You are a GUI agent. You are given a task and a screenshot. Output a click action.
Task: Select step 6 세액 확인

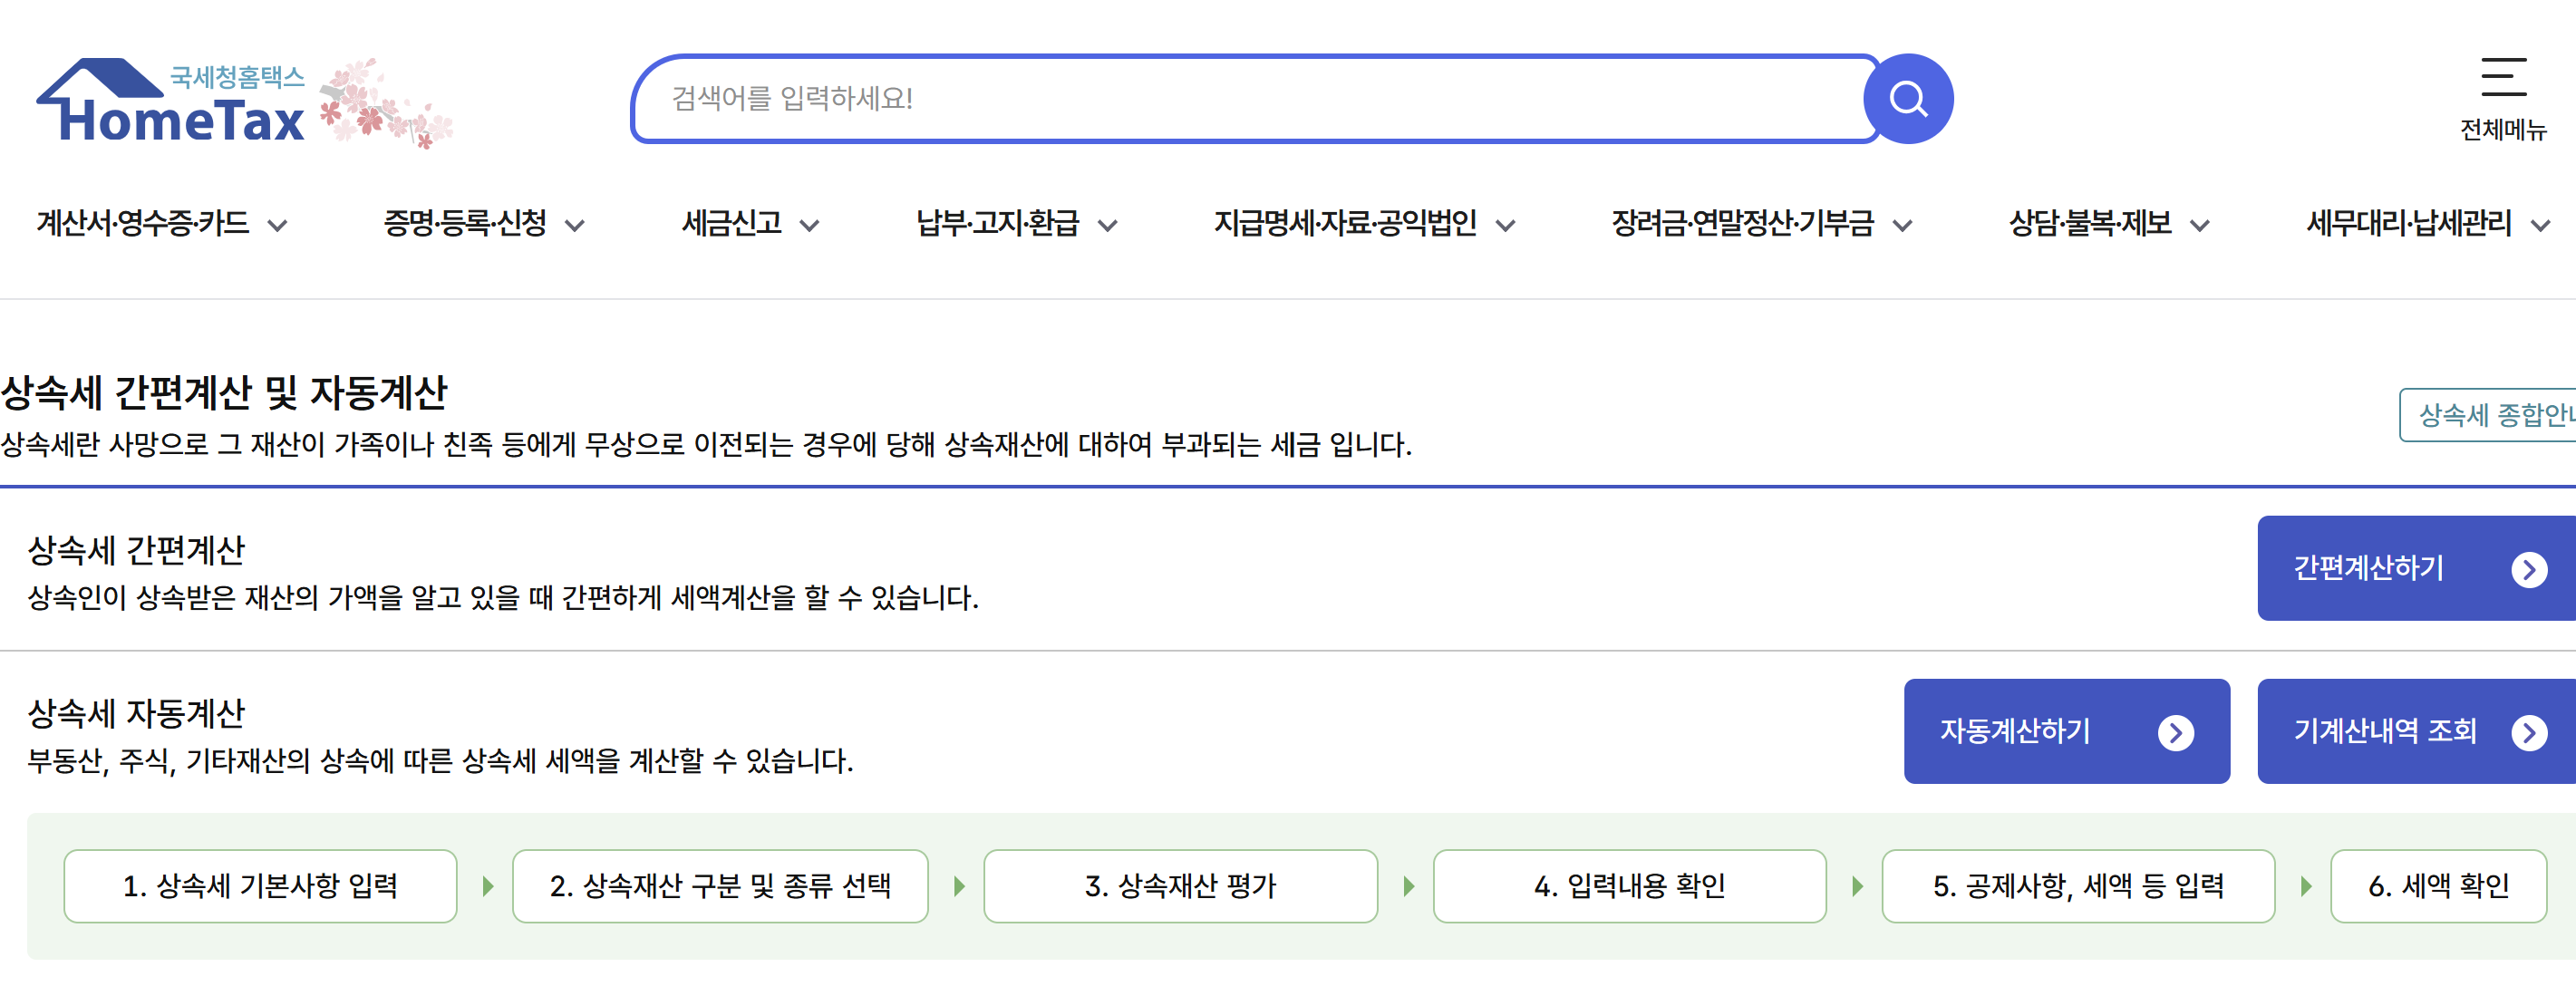2440,885
